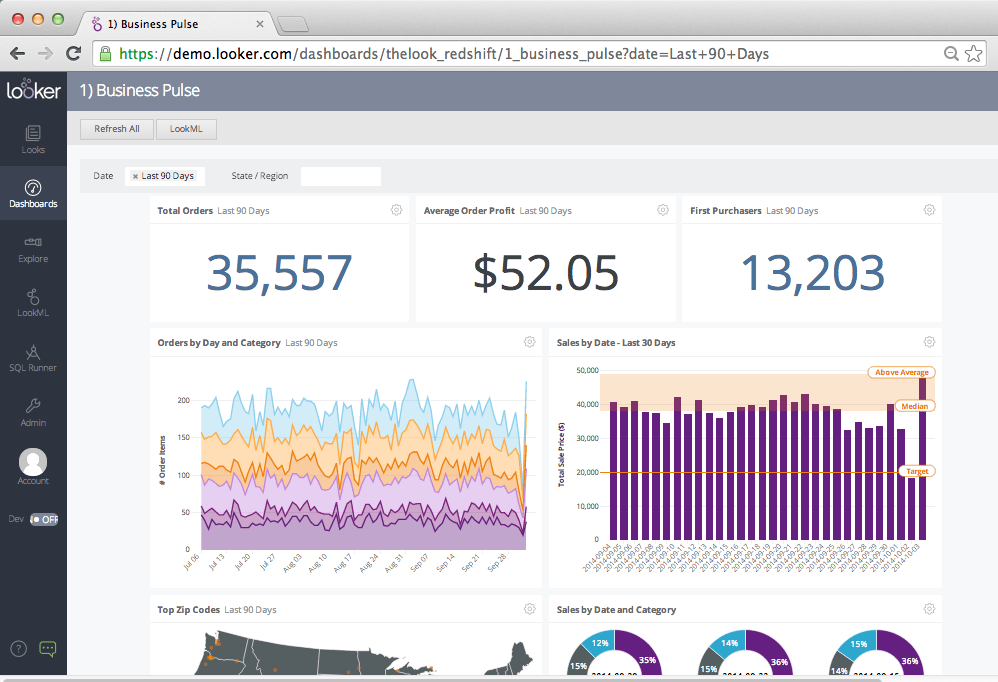Open Sales by Date gear menu
The width and height of the screenshot is (998, 682).
929,342
